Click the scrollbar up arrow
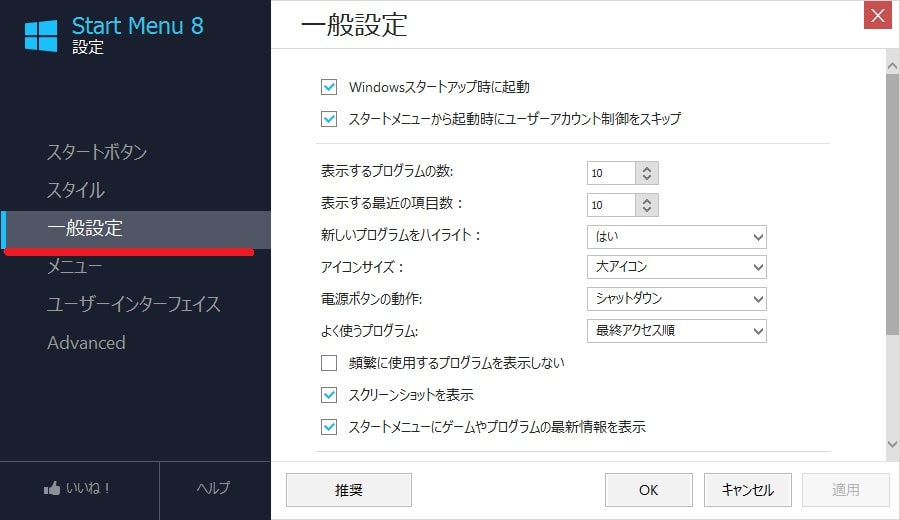900x520 pixels. point(892,66)
